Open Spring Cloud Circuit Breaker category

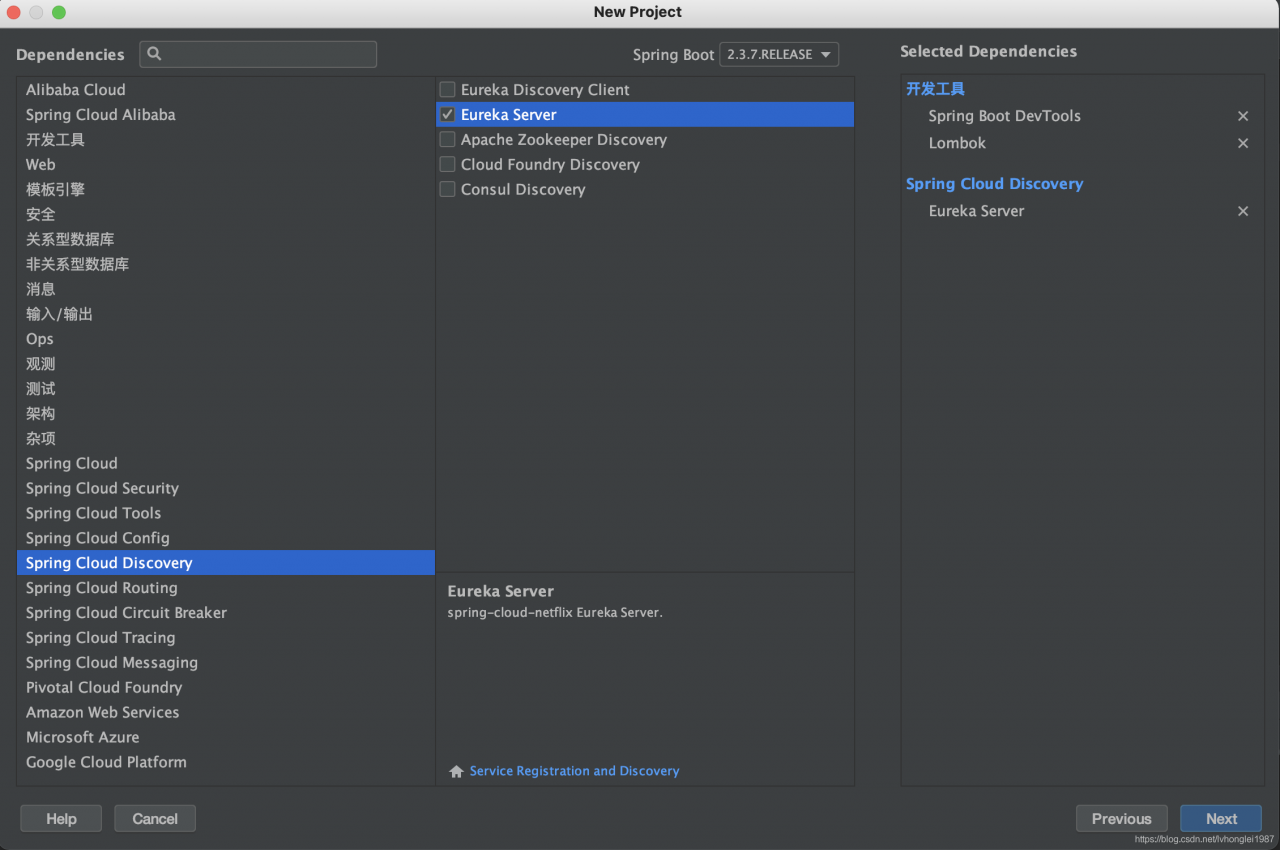226,613
